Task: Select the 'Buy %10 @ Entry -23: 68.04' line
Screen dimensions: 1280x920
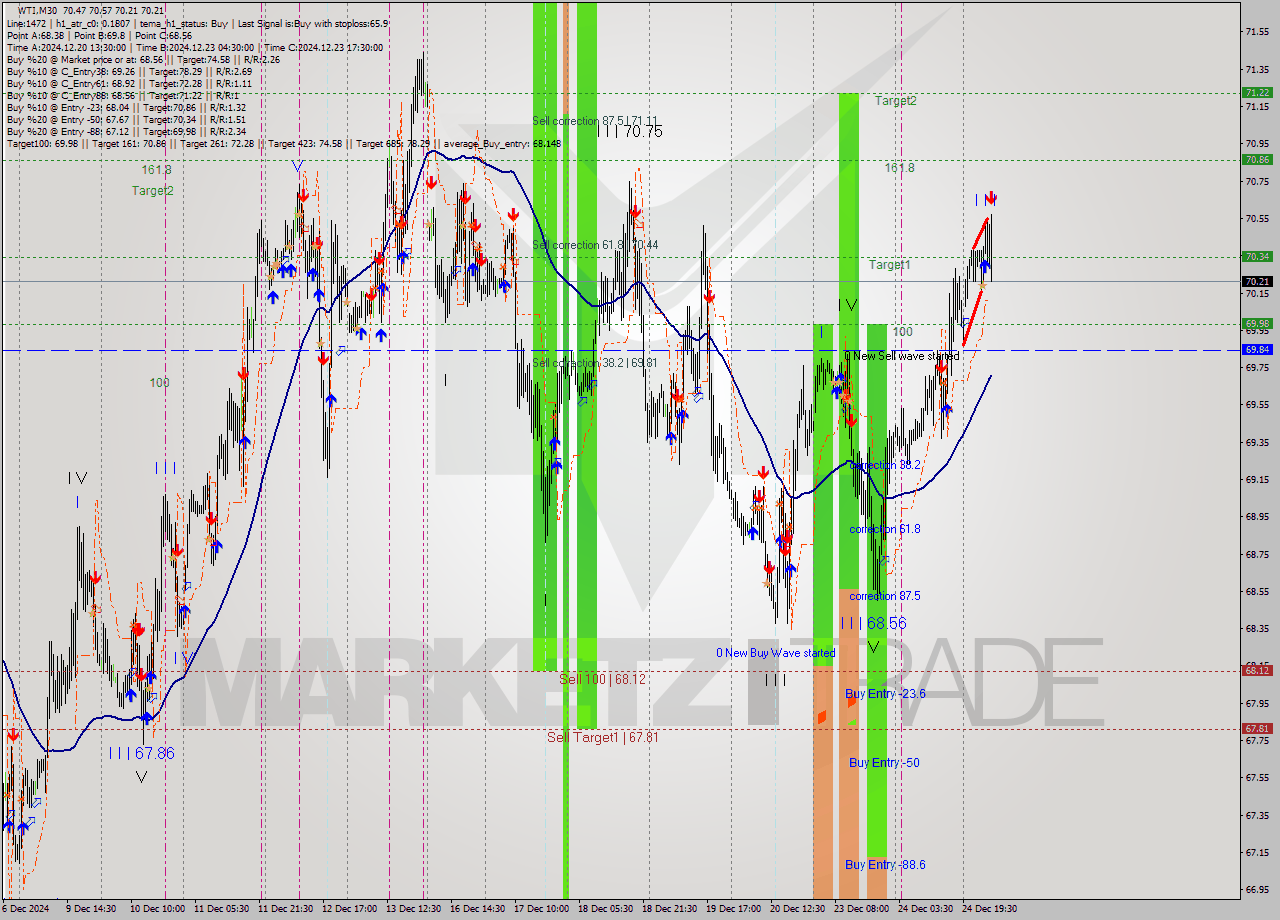Action: [126, 107]
